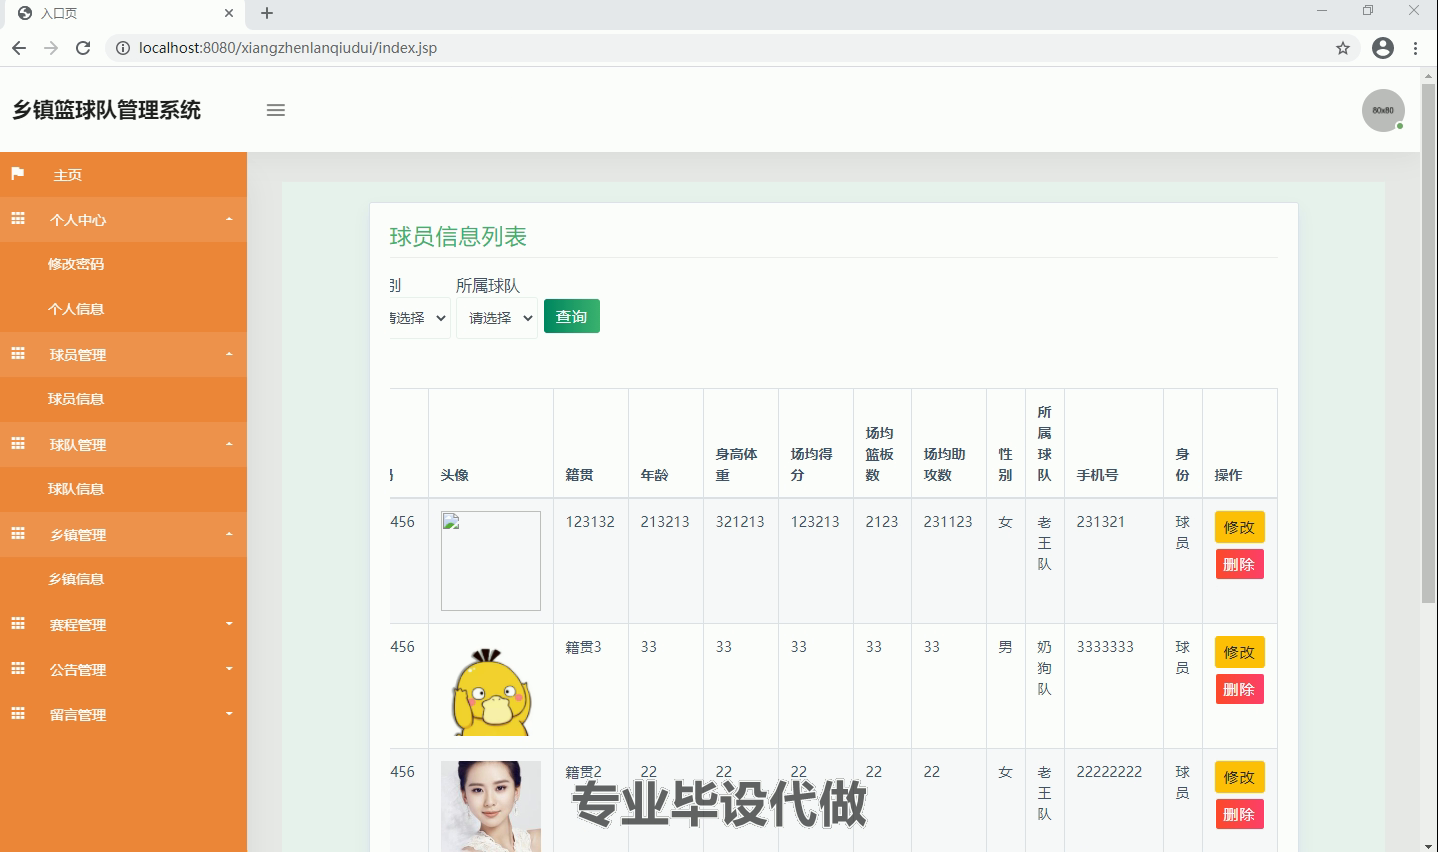Open the user avatar in header
The height and width of the screenshot is (852, 1438).
[1383, 110]
